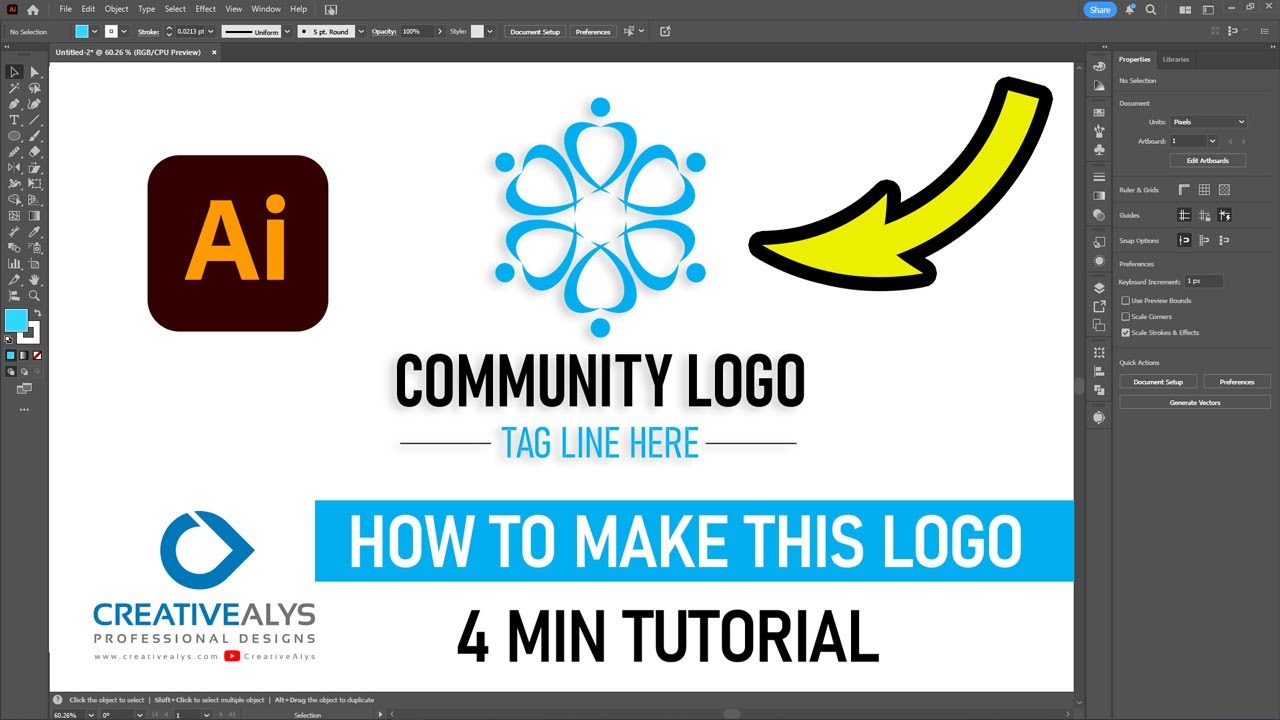1280x720 pixels.
Task: Select the Column Graph tool
Action: pos(14,263)
